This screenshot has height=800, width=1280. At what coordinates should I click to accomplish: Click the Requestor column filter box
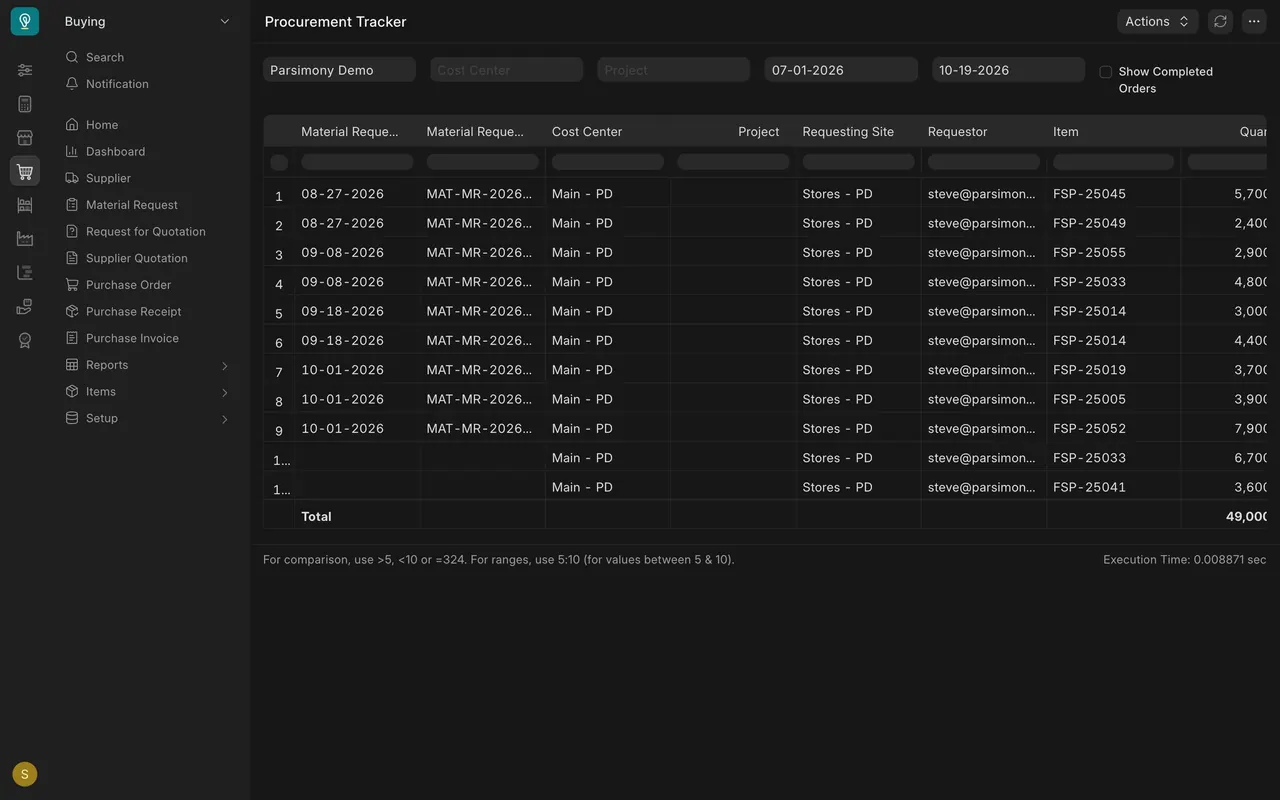pyautogui.click(x=984, y=162)
